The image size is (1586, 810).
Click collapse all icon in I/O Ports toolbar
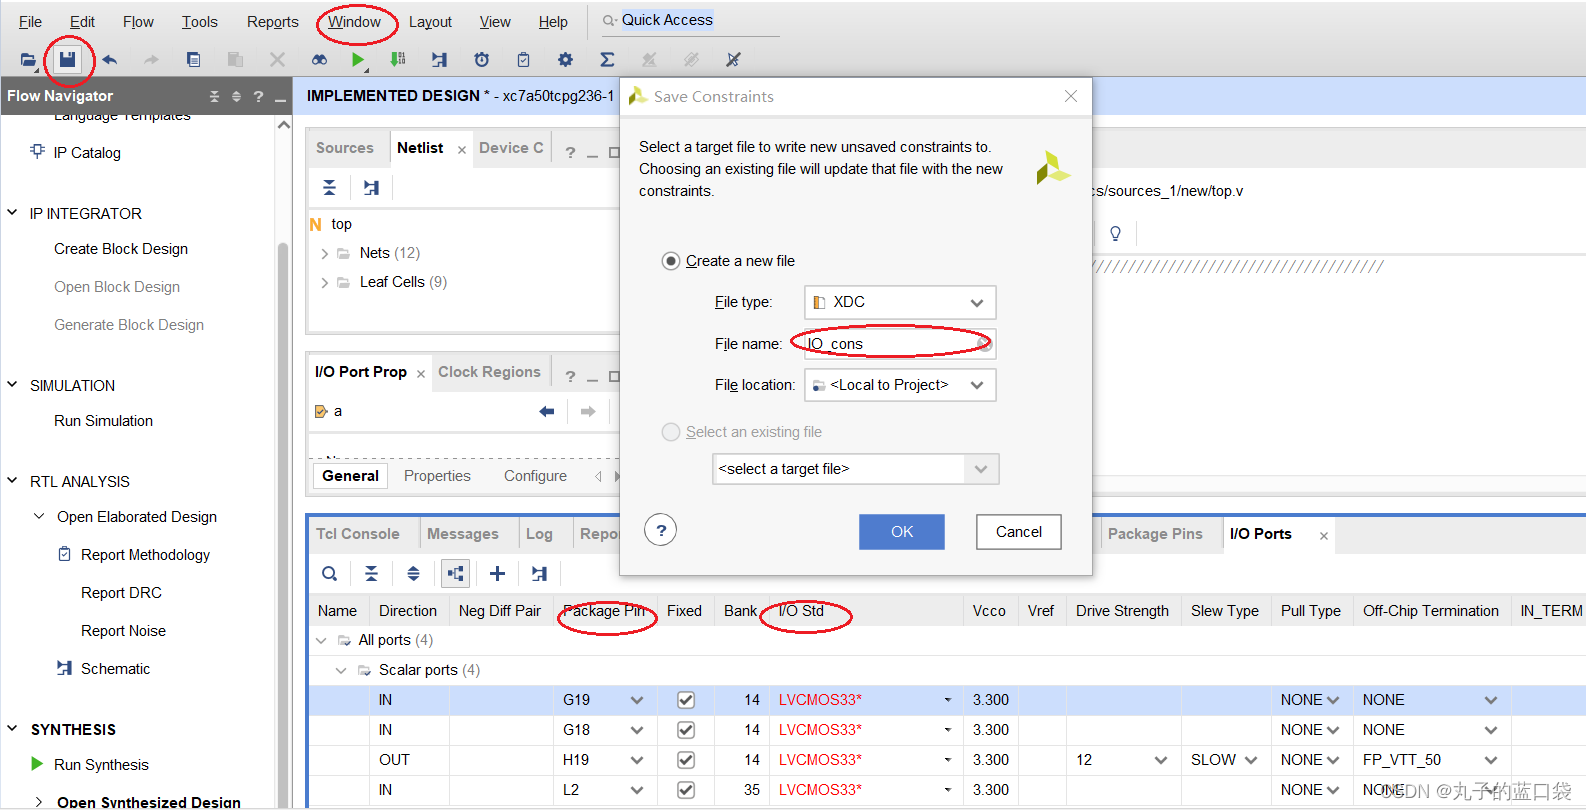coord(371,574)
